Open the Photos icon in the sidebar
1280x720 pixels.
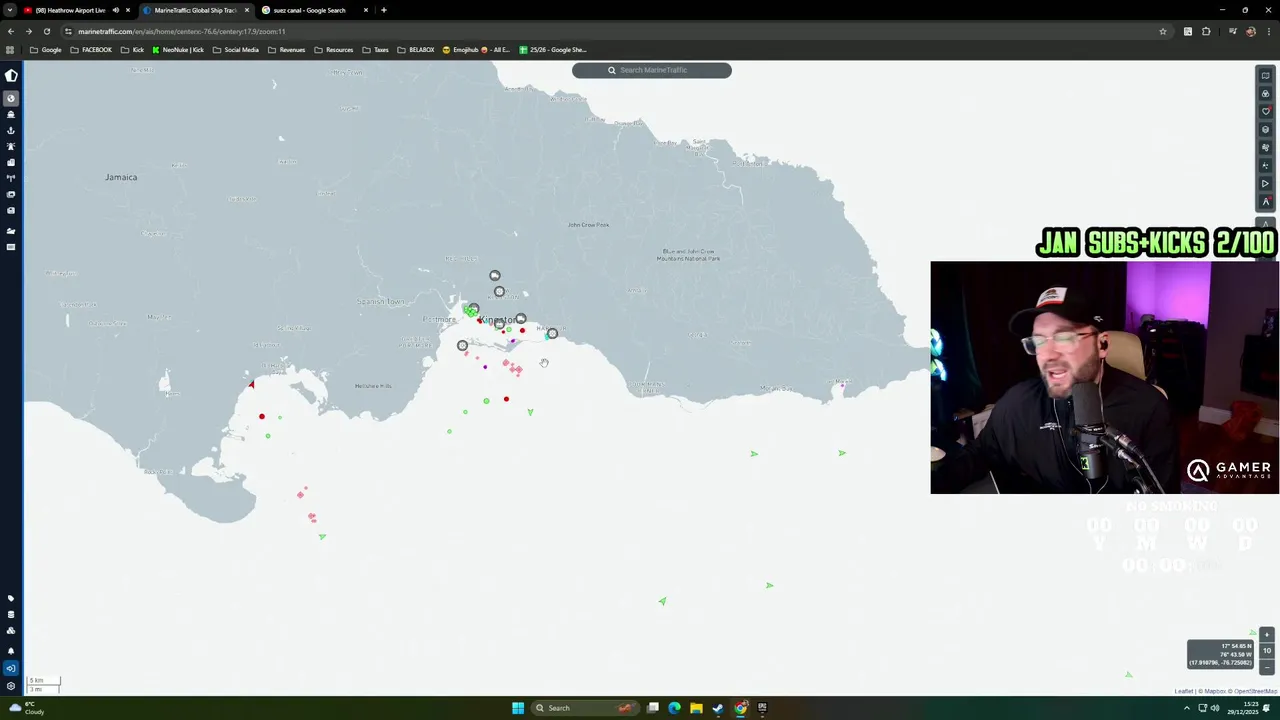(x=11, y=194)
